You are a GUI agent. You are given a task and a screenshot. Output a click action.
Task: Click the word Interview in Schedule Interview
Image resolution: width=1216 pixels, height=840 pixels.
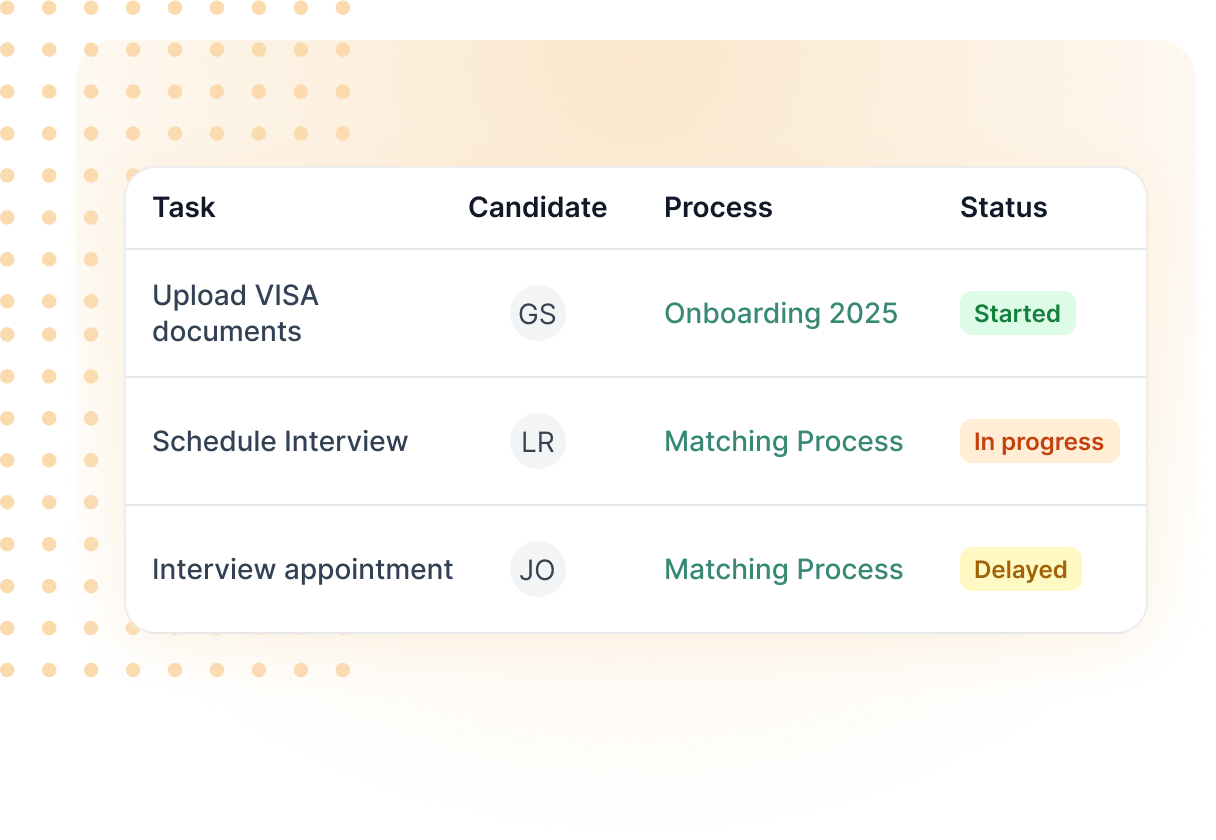click(x=346, y=441)
